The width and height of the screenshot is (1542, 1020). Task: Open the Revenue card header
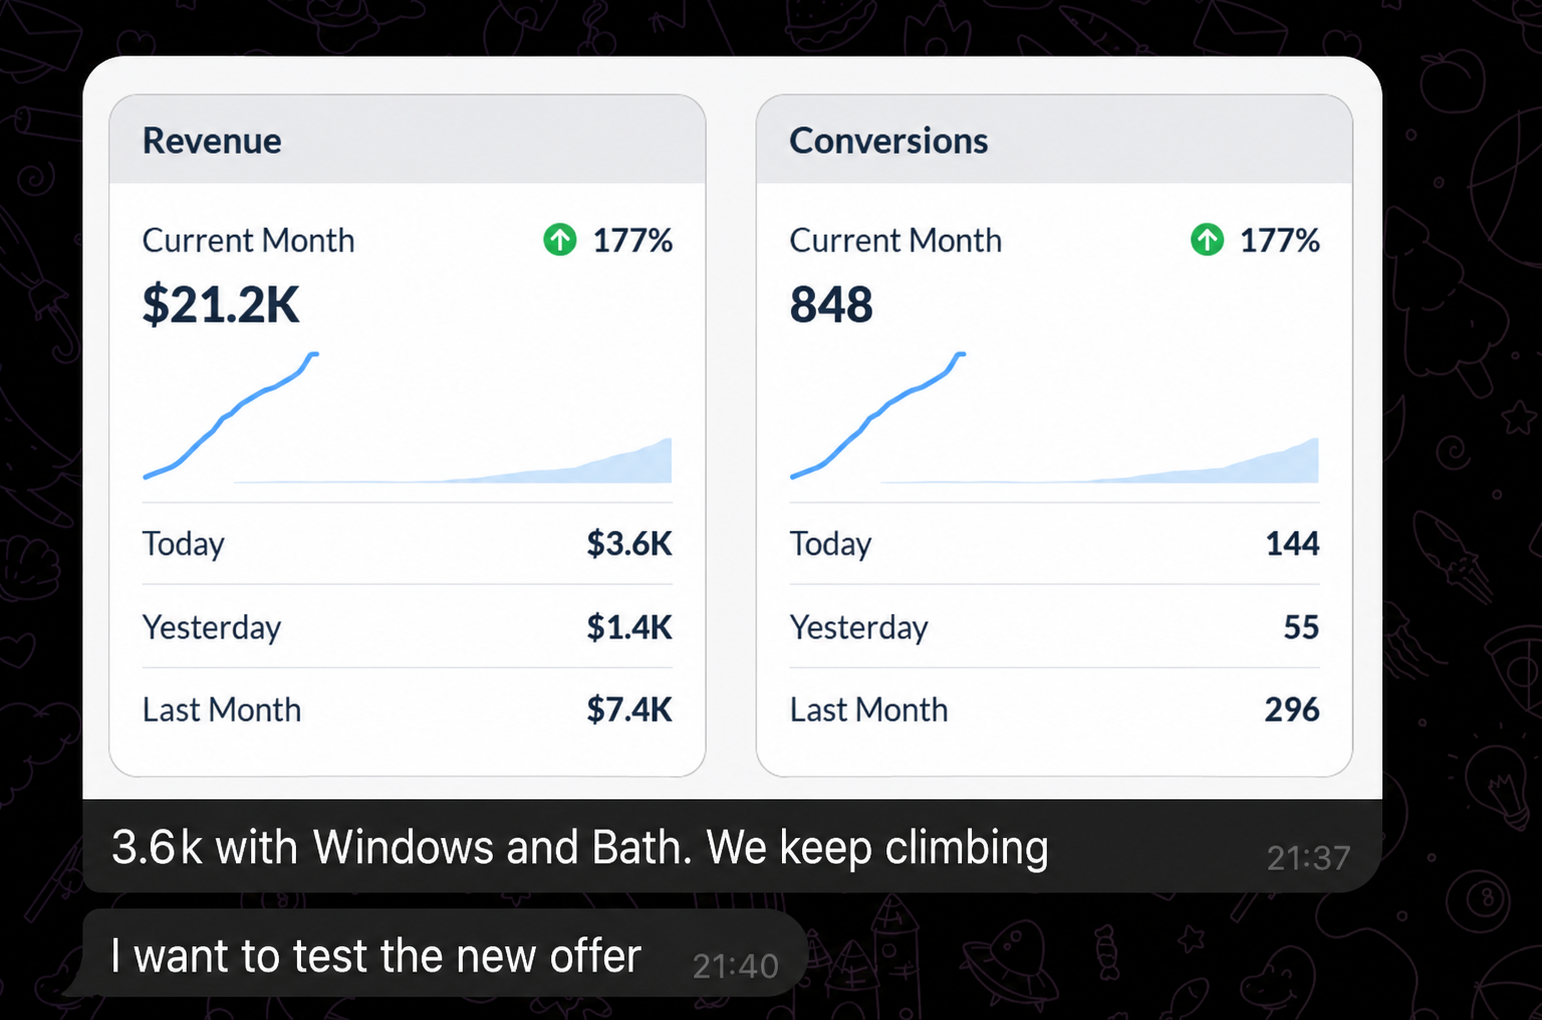point(407,140)
